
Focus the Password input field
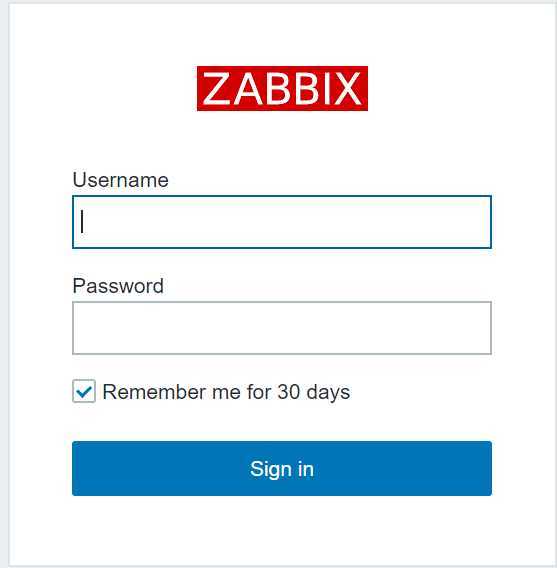pyautogui.click(x=282, y=328)
